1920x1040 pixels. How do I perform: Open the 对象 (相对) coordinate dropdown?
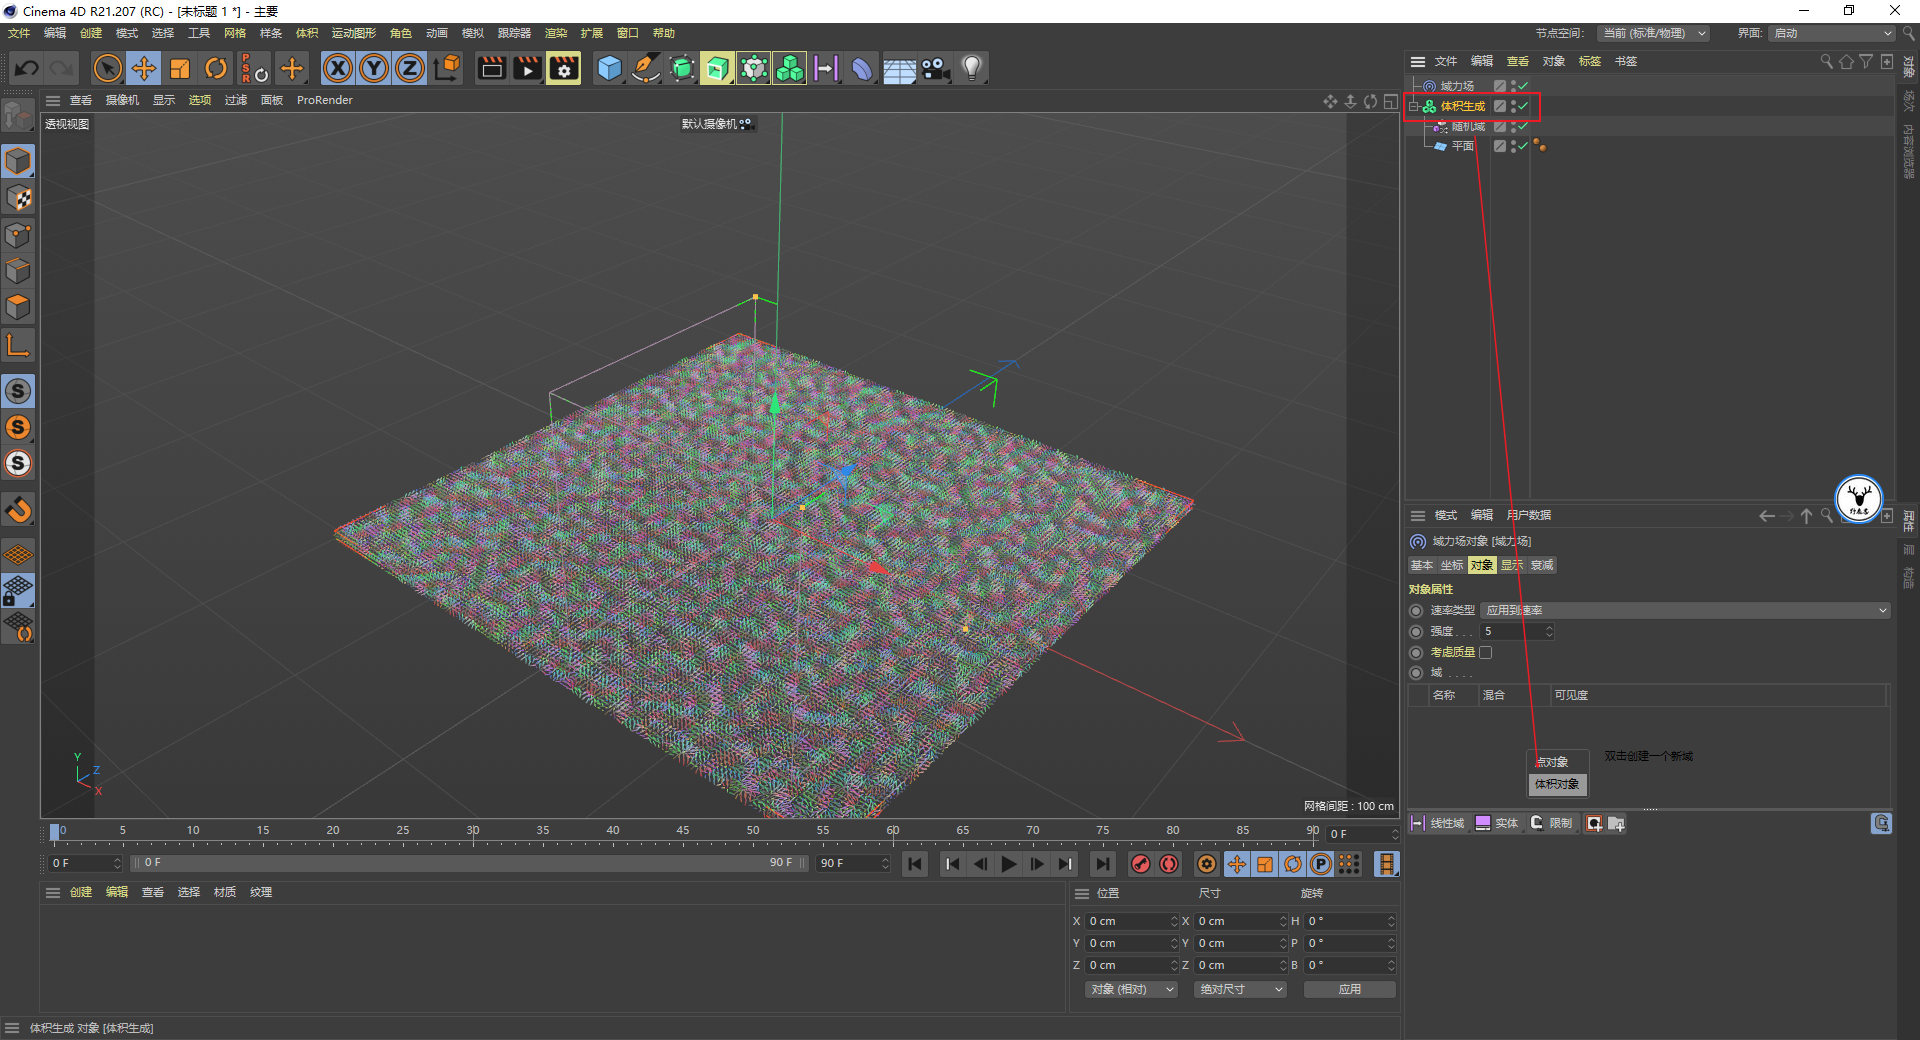(x=1131, y=989)
